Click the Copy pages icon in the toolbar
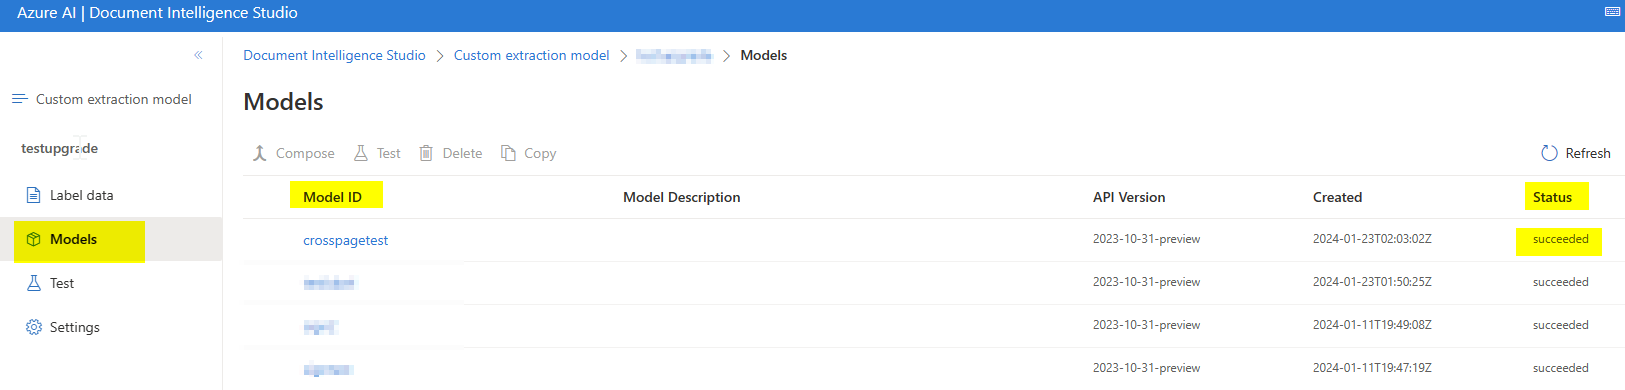Viewport: 1625px width, 390px height. pyautogui.click(x=508, y=153)
